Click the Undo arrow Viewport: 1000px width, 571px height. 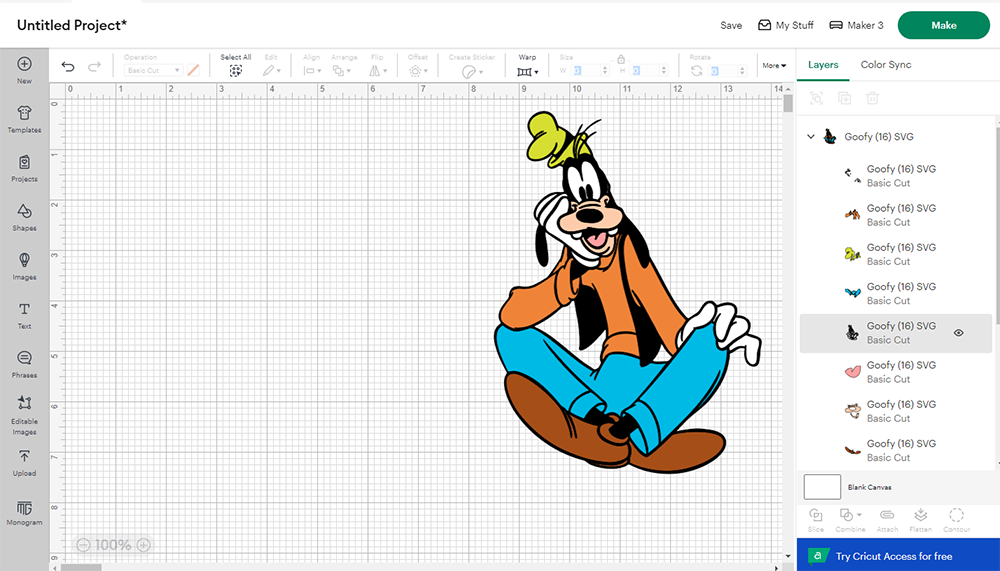click(68, 67)
